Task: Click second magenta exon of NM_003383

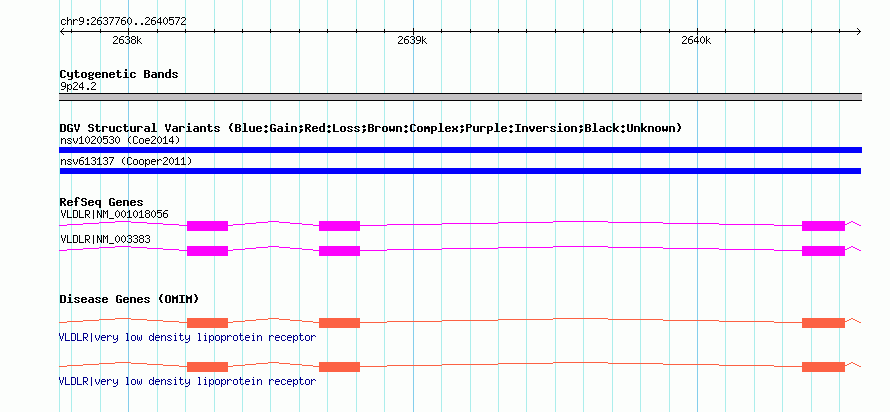Action: pos(339,251)
